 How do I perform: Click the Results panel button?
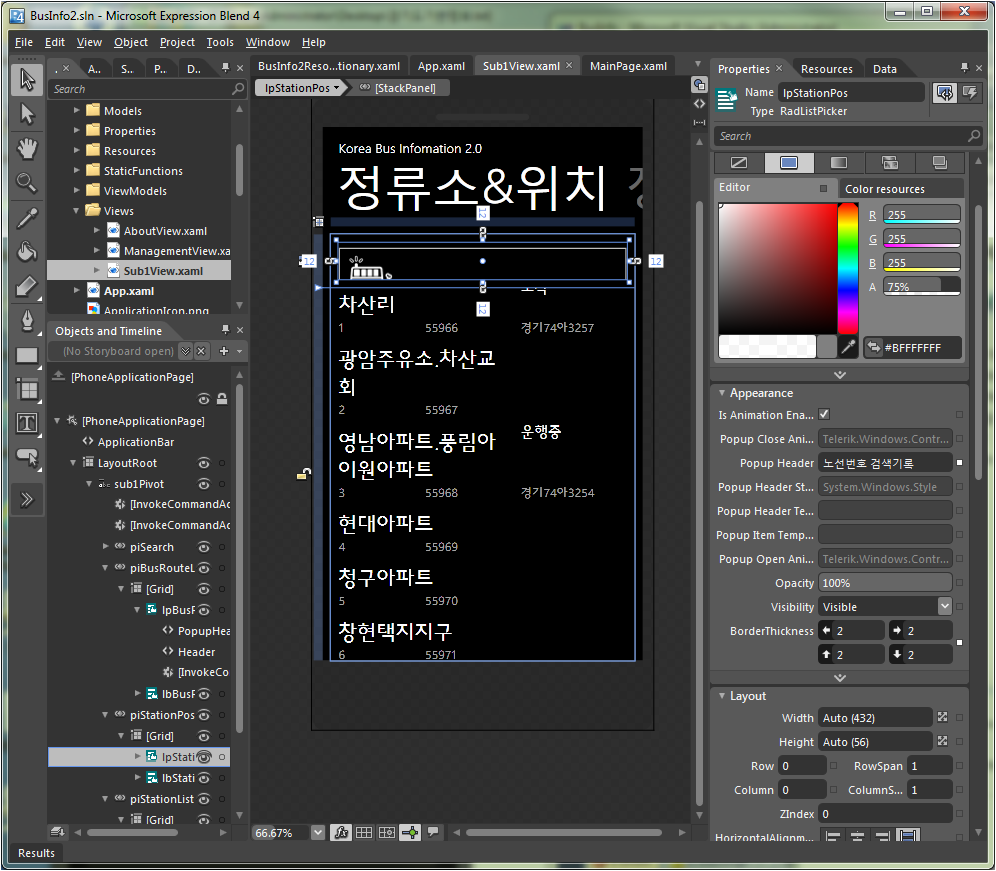[x=36, y=853]
